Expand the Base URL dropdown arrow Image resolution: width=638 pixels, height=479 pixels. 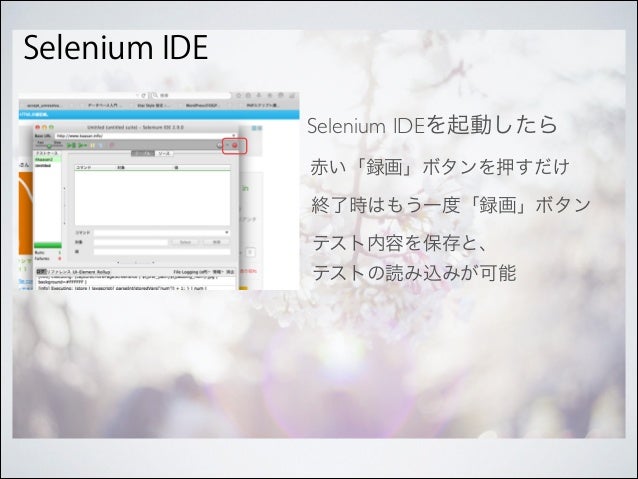click(234, 136)
